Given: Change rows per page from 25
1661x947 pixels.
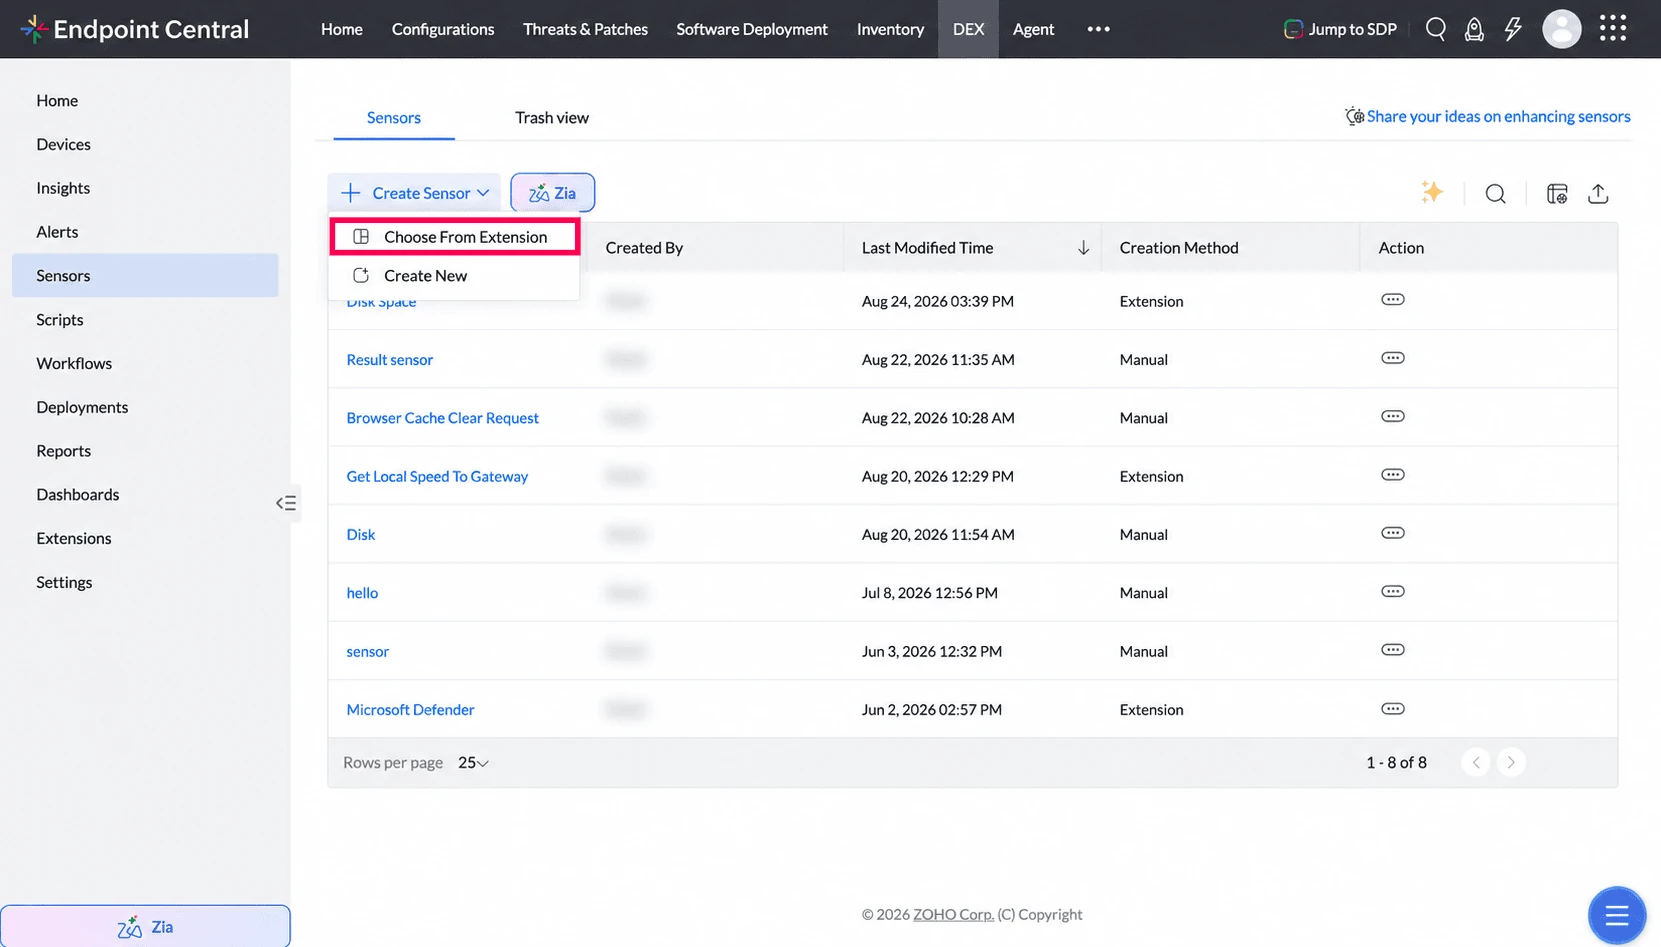Looking at the screenshot, I should click(x=473, y=762).
